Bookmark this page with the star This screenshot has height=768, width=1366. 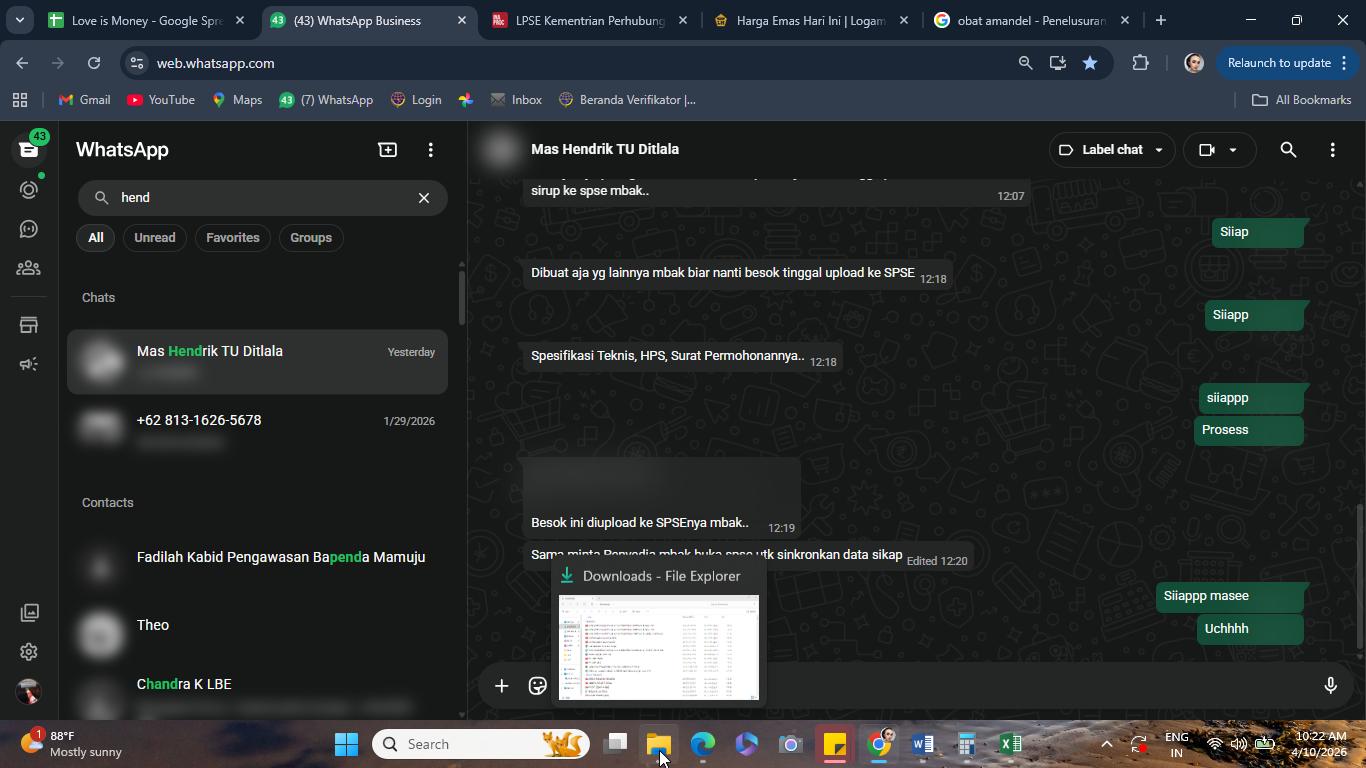[x=1090, y=63]
